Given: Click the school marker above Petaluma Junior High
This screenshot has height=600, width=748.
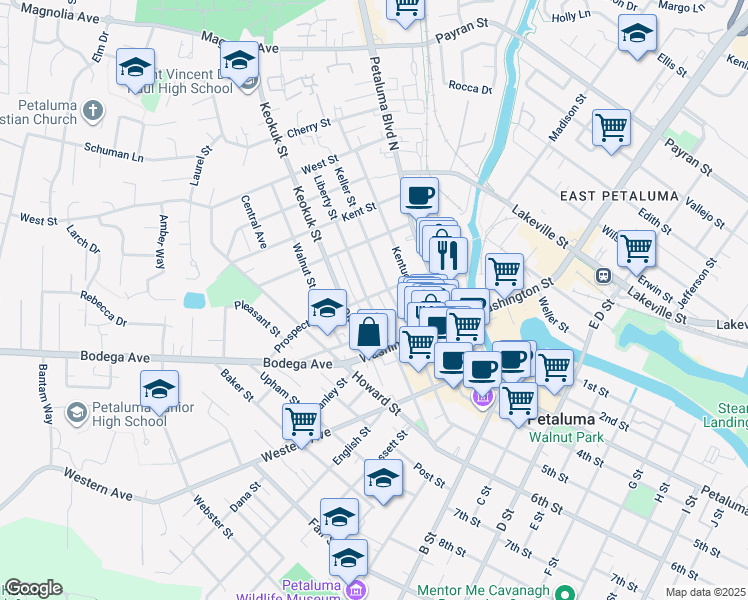Looking at the screenshot, I should [159, 389].
